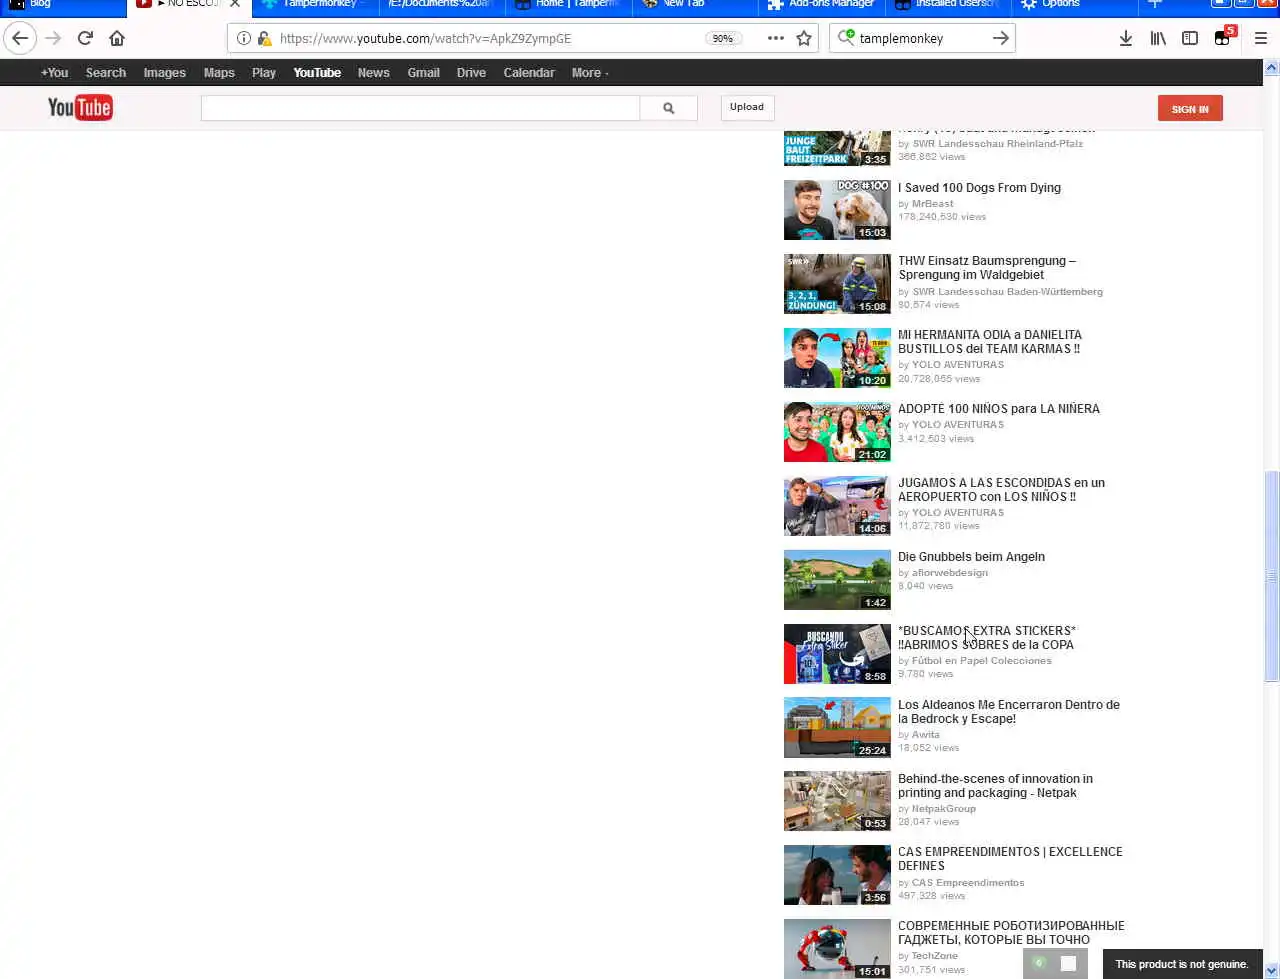
Task: Open 'THW Einsatz Baumsprengung' video title
Action: (987, 268)
